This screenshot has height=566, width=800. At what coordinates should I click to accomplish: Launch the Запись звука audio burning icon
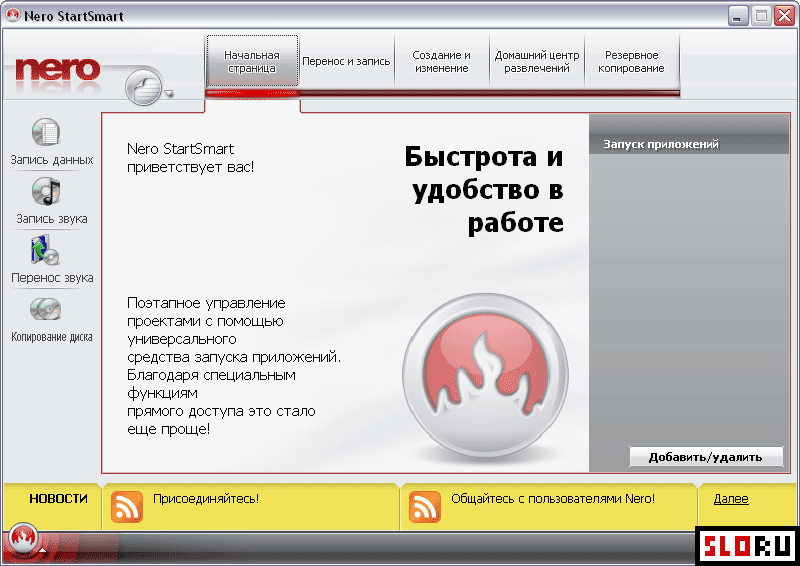(x=46, y=191)
